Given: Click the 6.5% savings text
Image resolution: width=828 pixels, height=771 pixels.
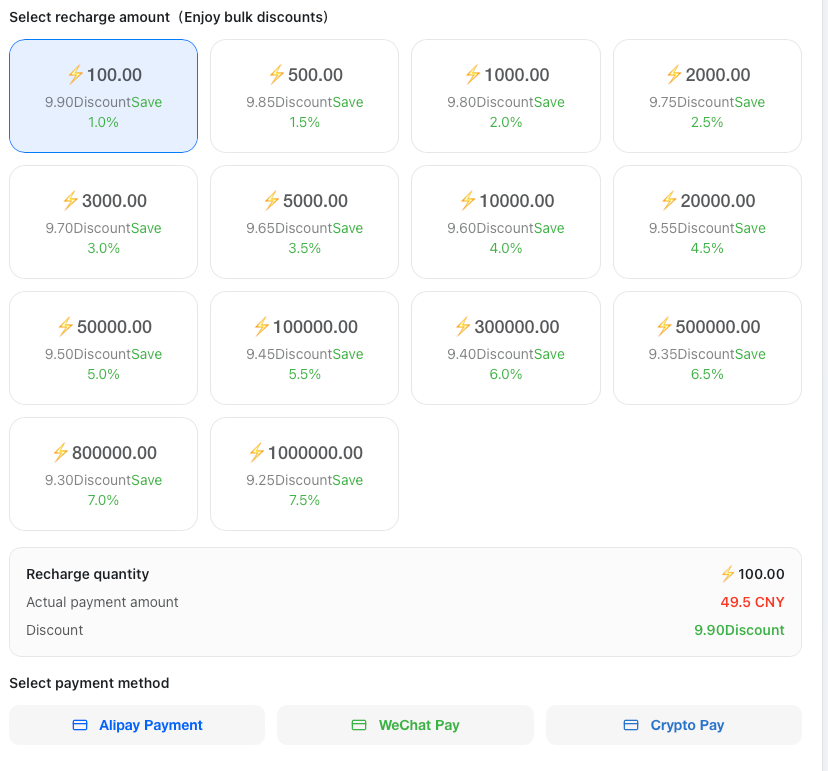Looking at the screenshot, I should (x=707, y=374).
